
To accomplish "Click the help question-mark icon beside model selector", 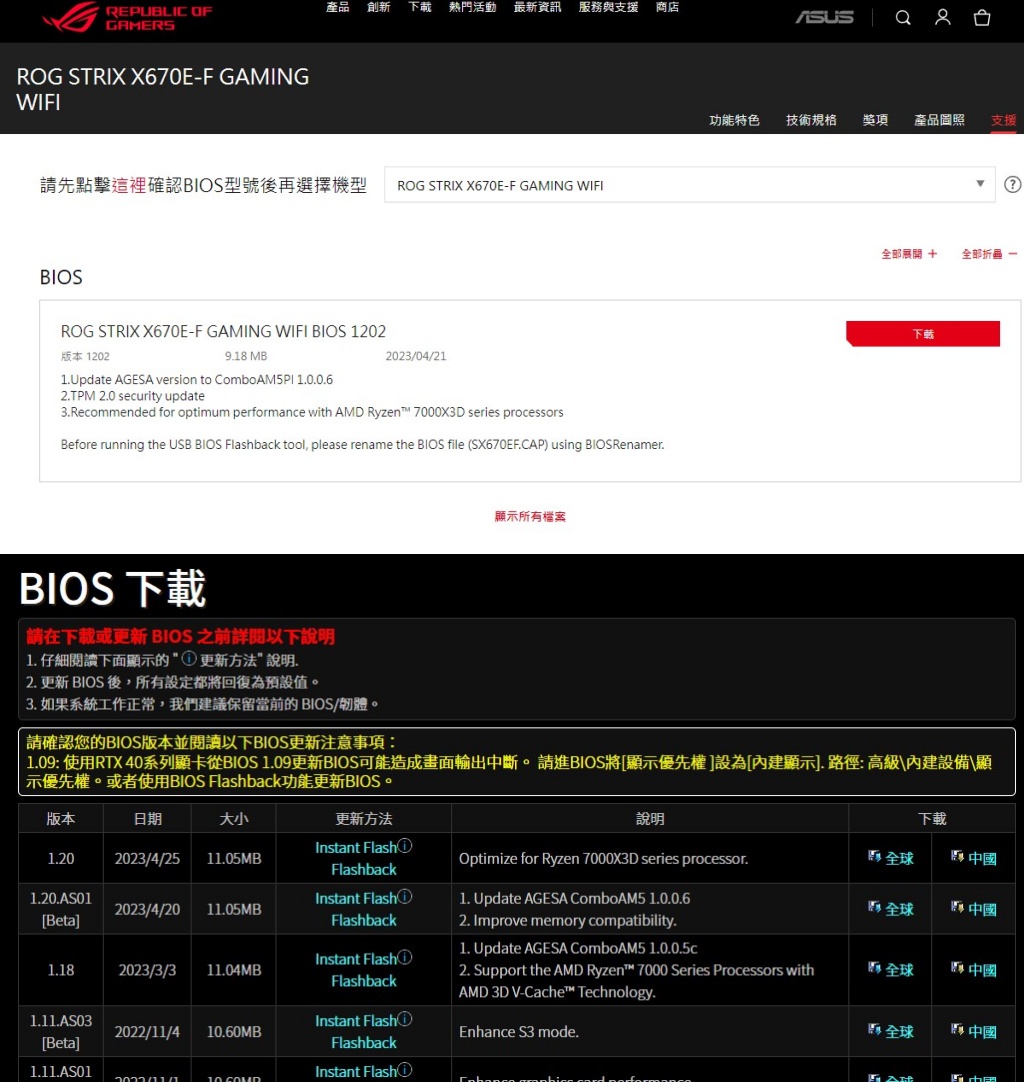I will click(1012, 184).
